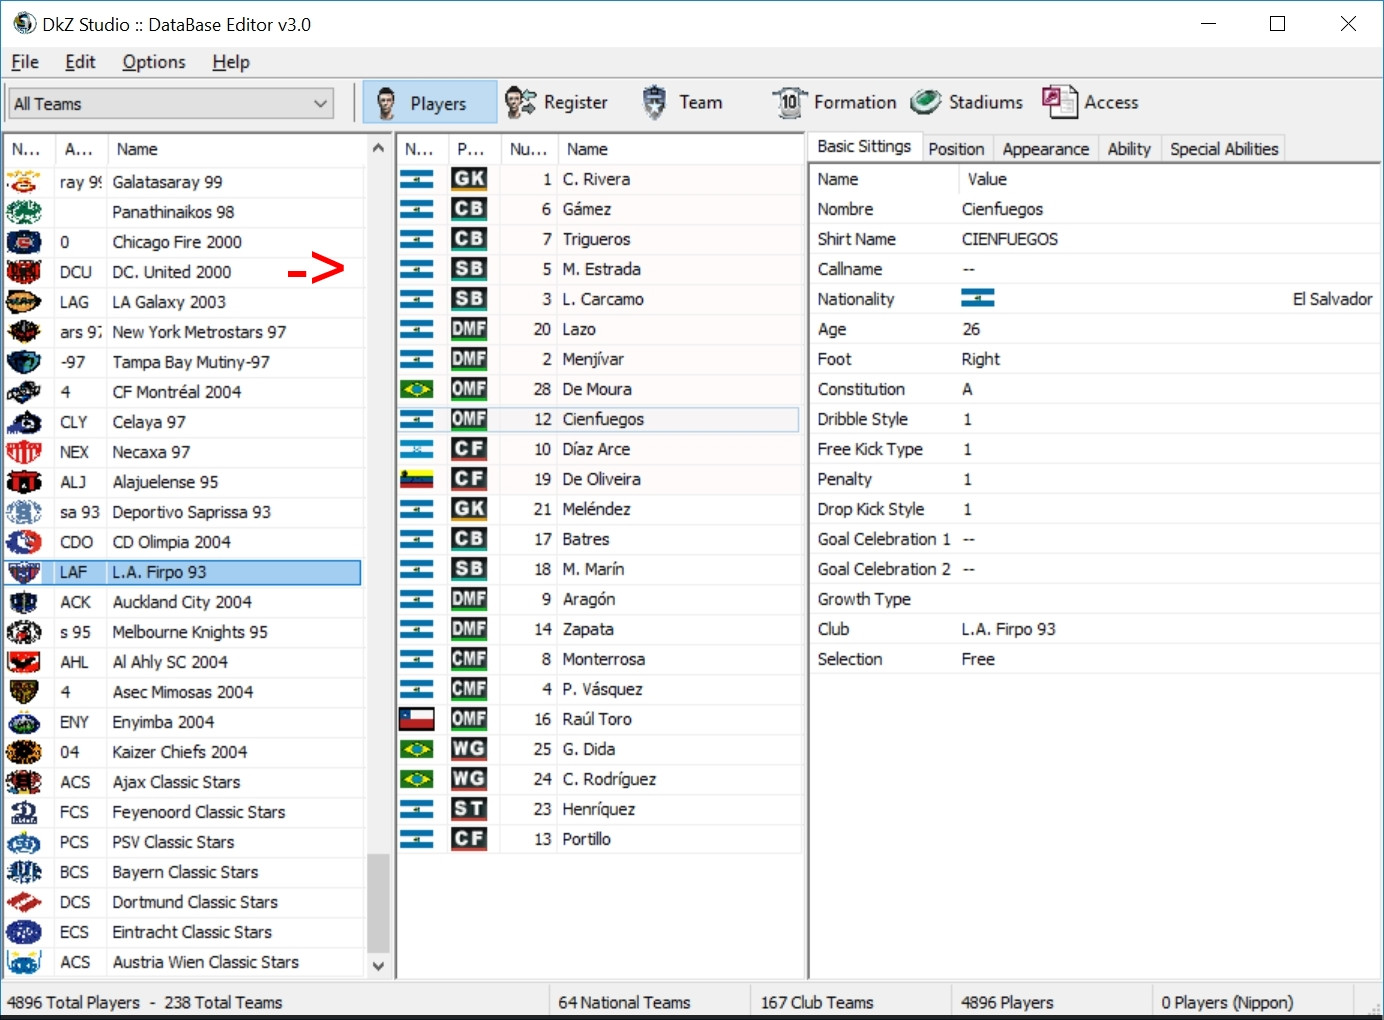Select the team CD Olimpia 2004
Screen dimensions: 1384x1020
(183, 542)
